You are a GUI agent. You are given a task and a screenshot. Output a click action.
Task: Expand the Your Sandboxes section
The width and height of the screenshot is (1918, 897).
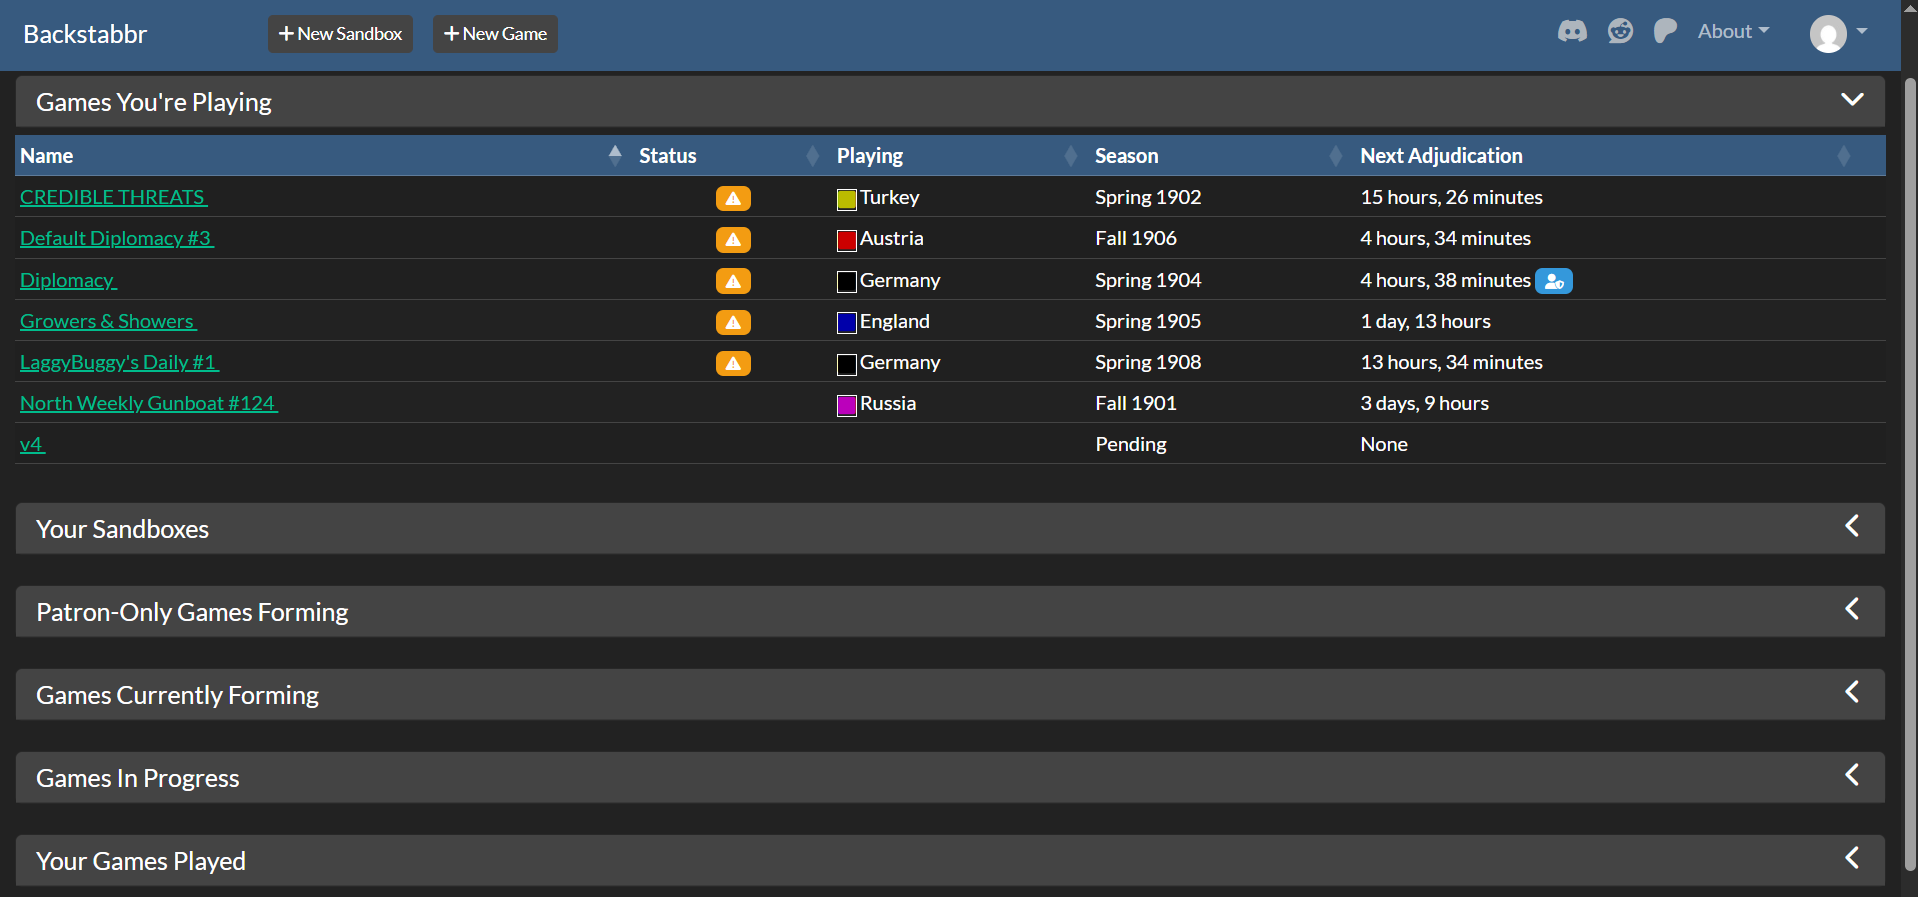click(1852, 527)
